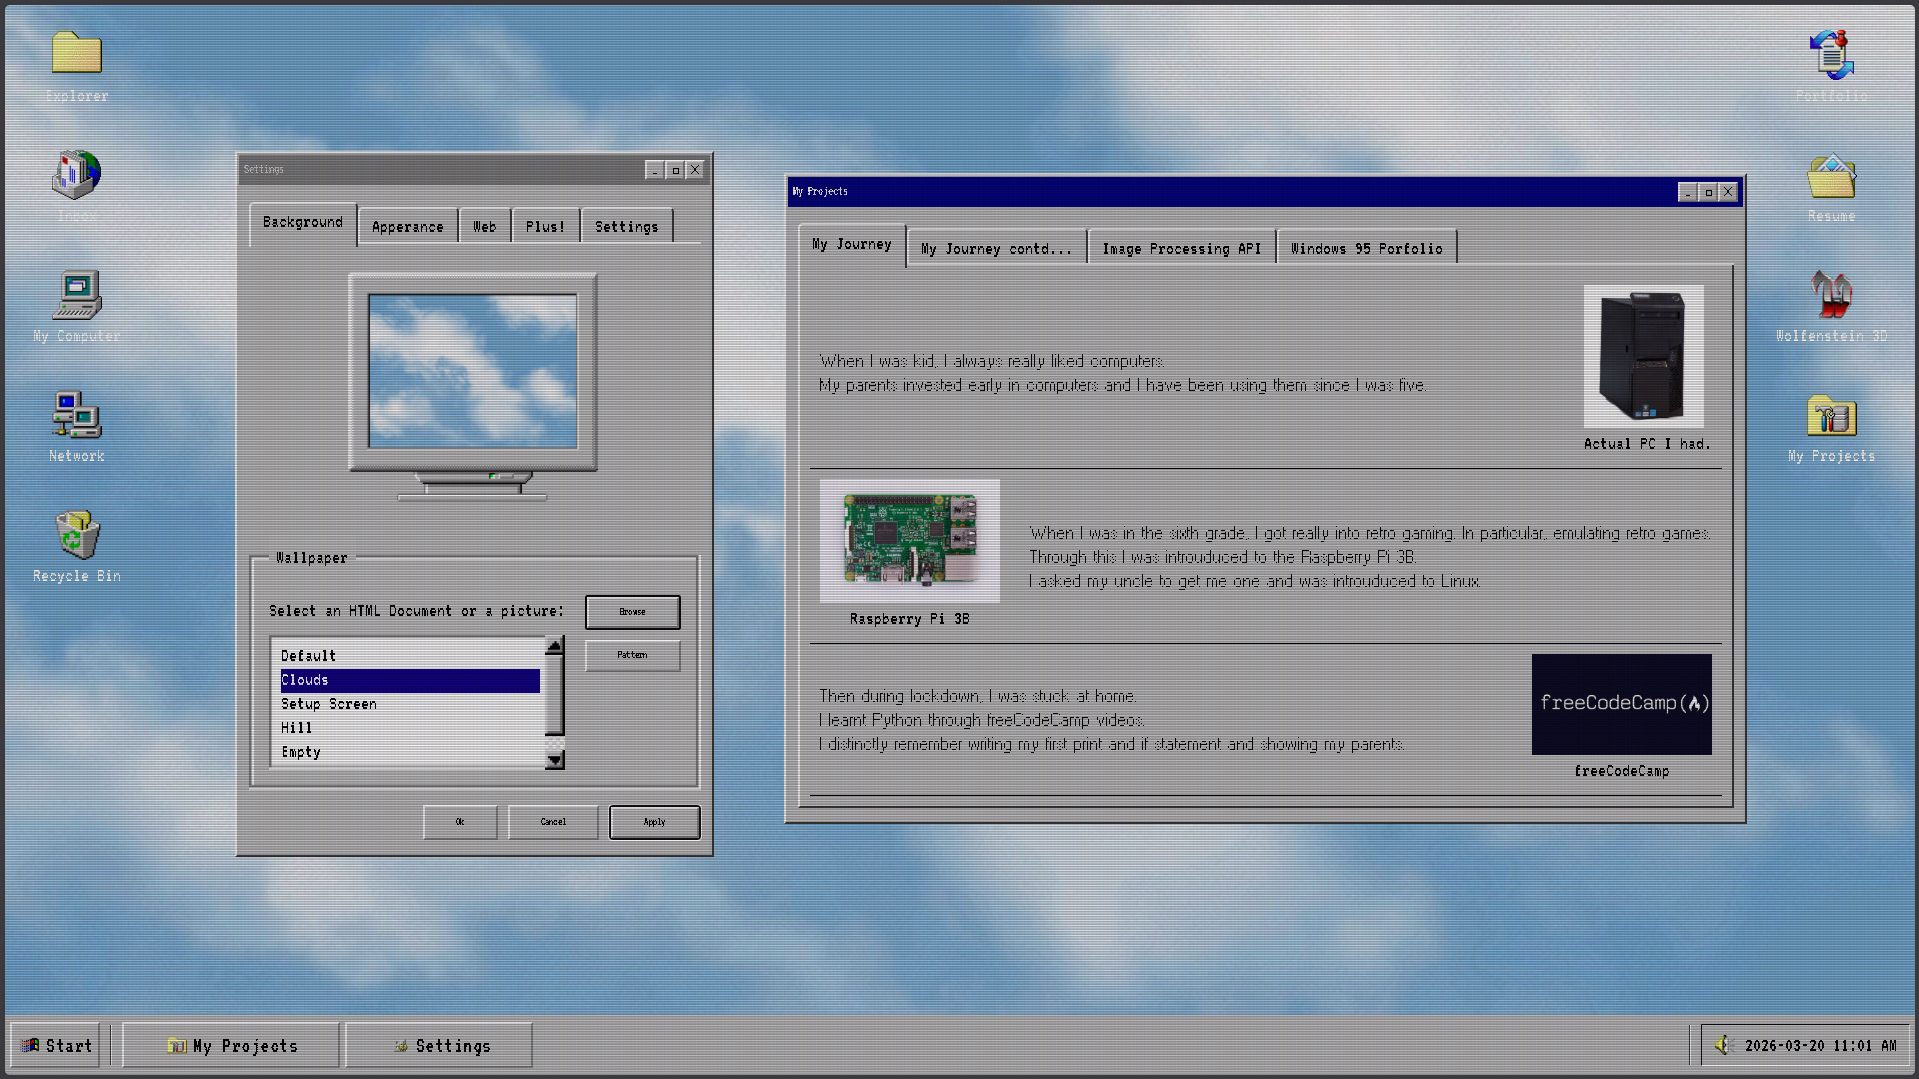
Task: Open the Windows 95 Porfolio tab
Action: 1366,249
